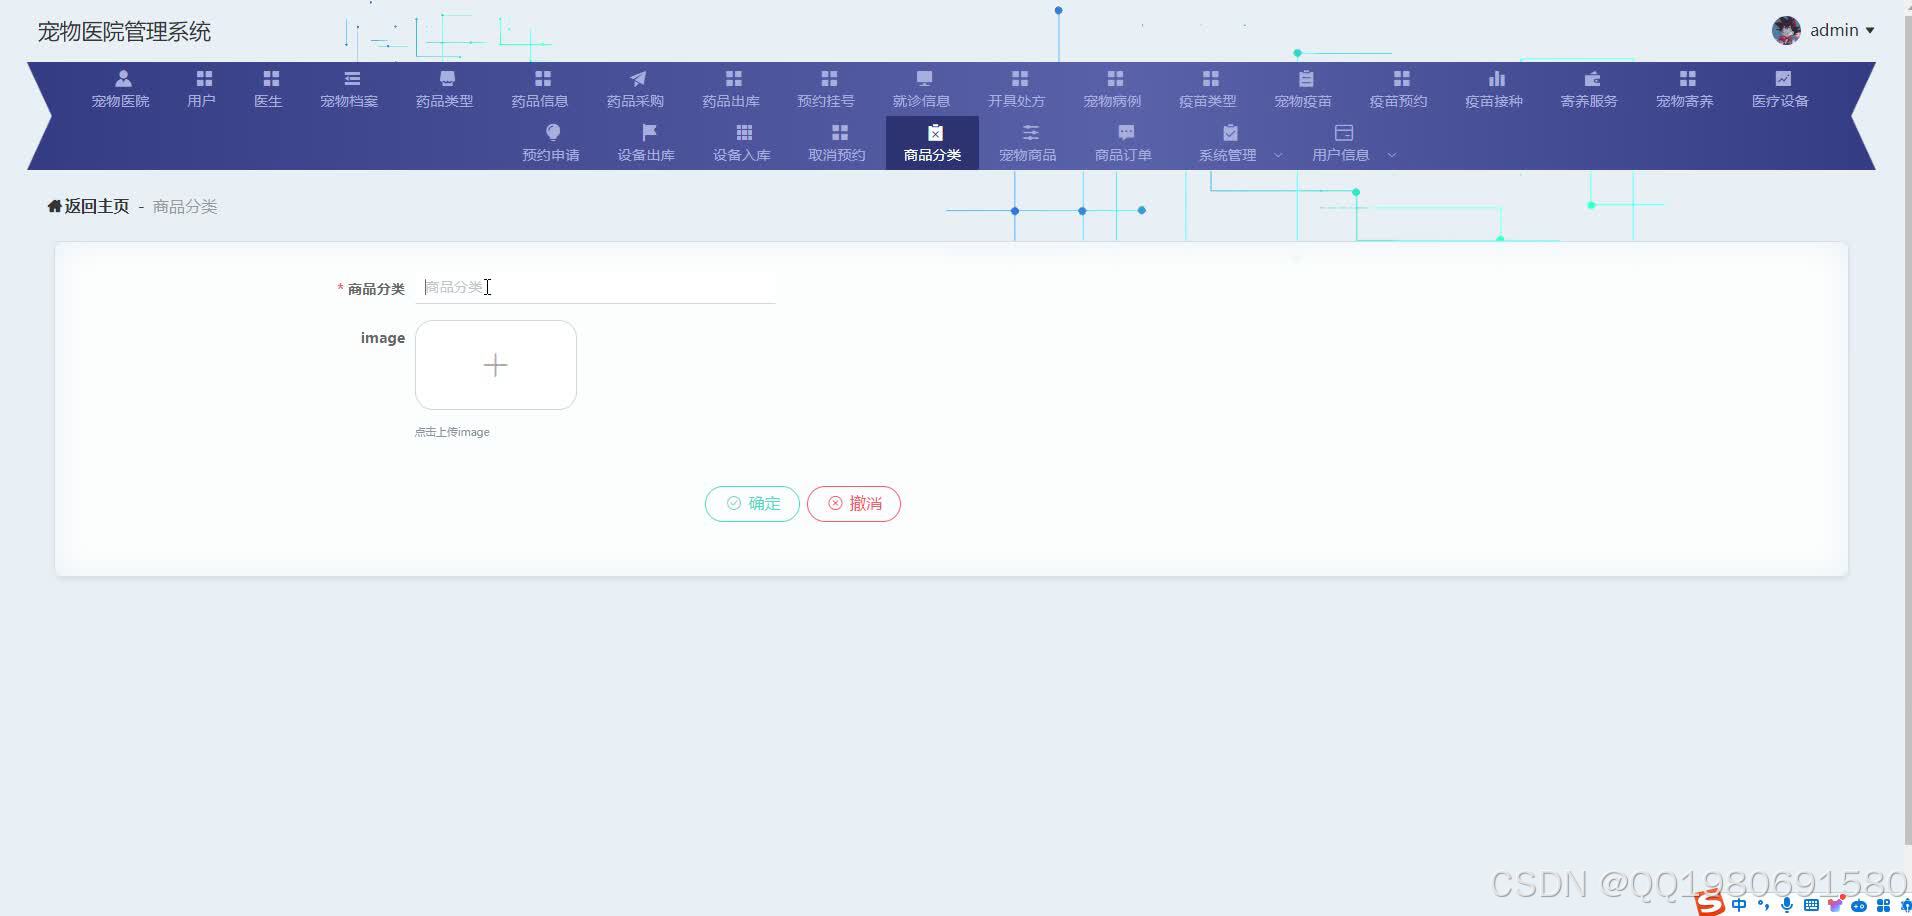Open the 开具处方 menu
Viewport: 1912px width, 916px height.
(1017, 89)
